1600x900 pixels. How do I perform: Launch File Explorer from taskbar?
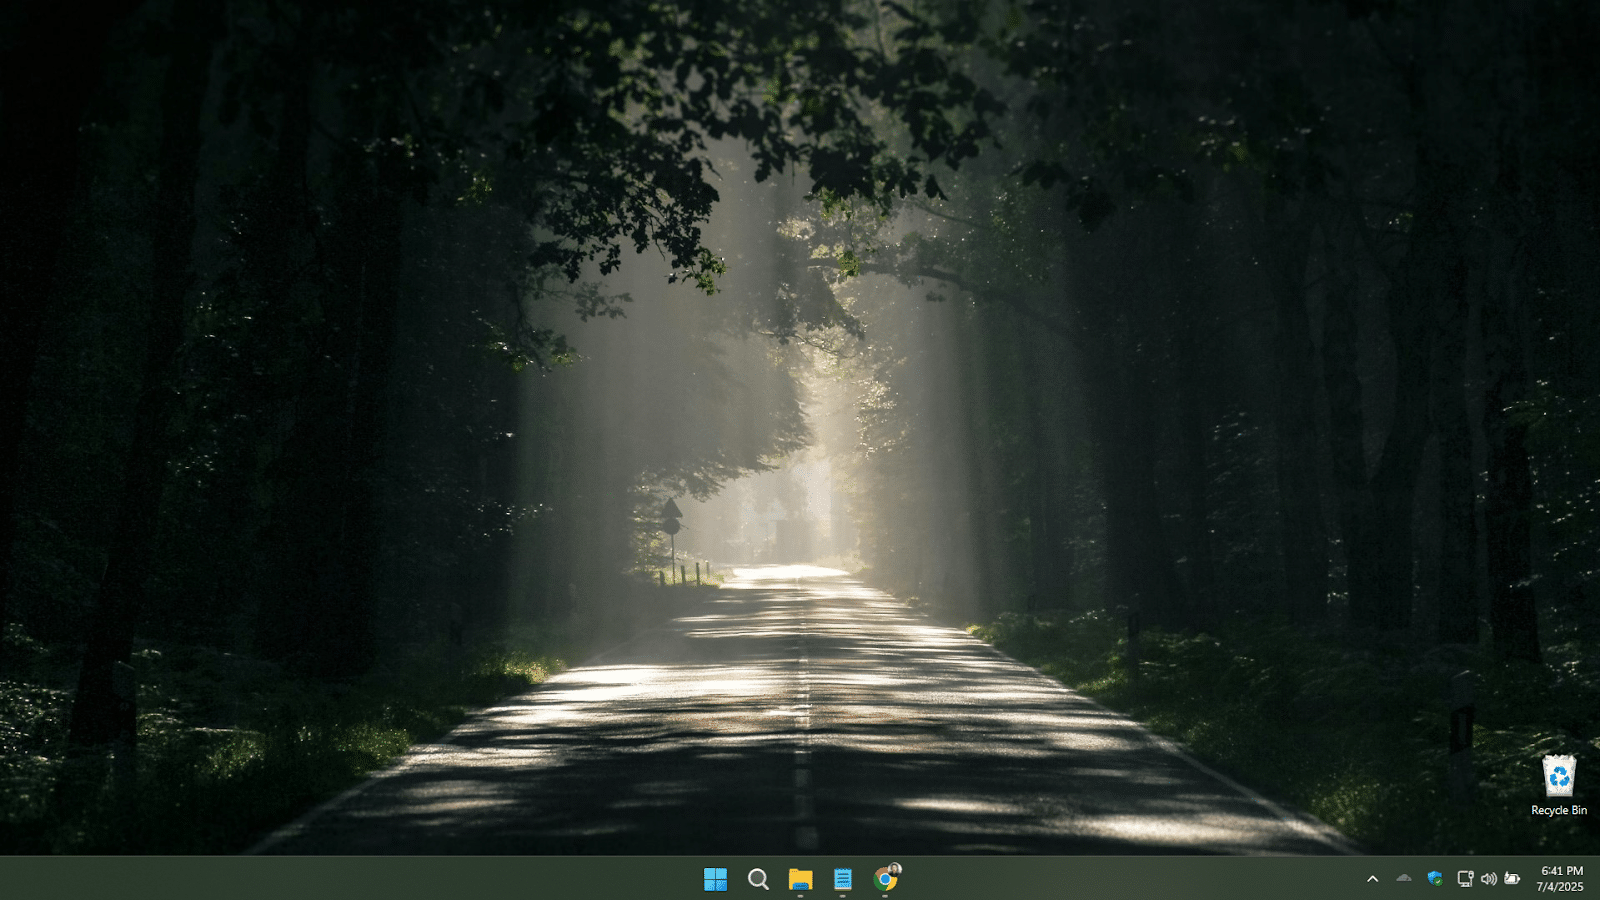coord(800,879)
